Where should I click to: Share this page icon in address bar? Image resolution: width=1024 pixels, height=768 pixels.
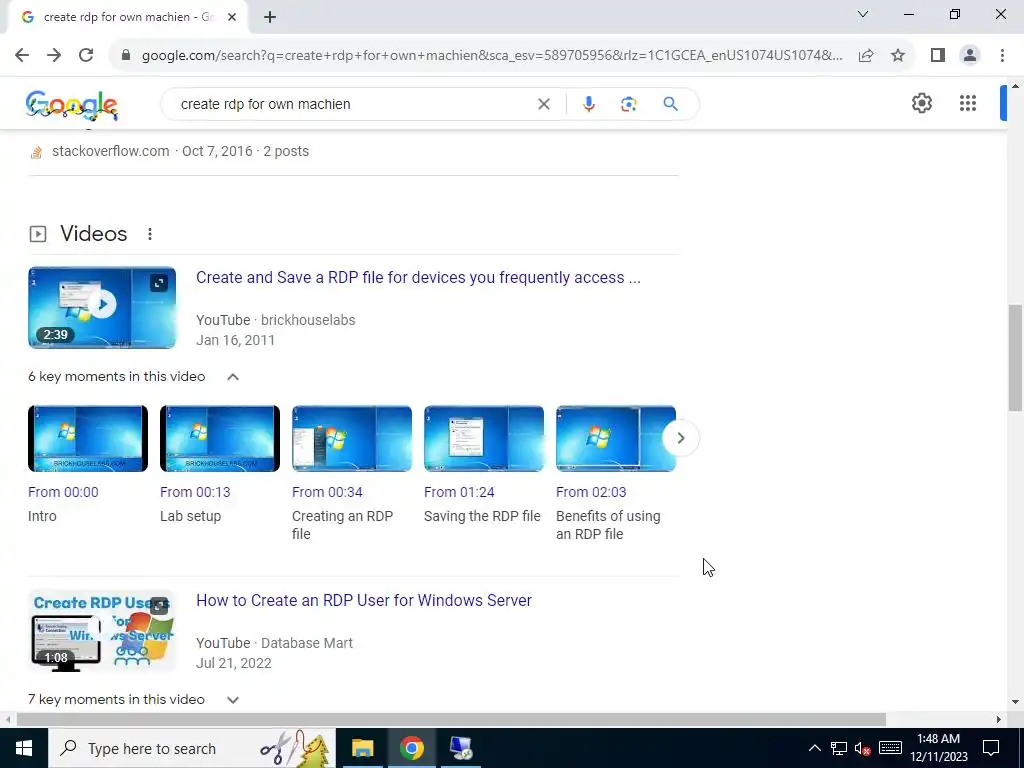coord(866,56)
